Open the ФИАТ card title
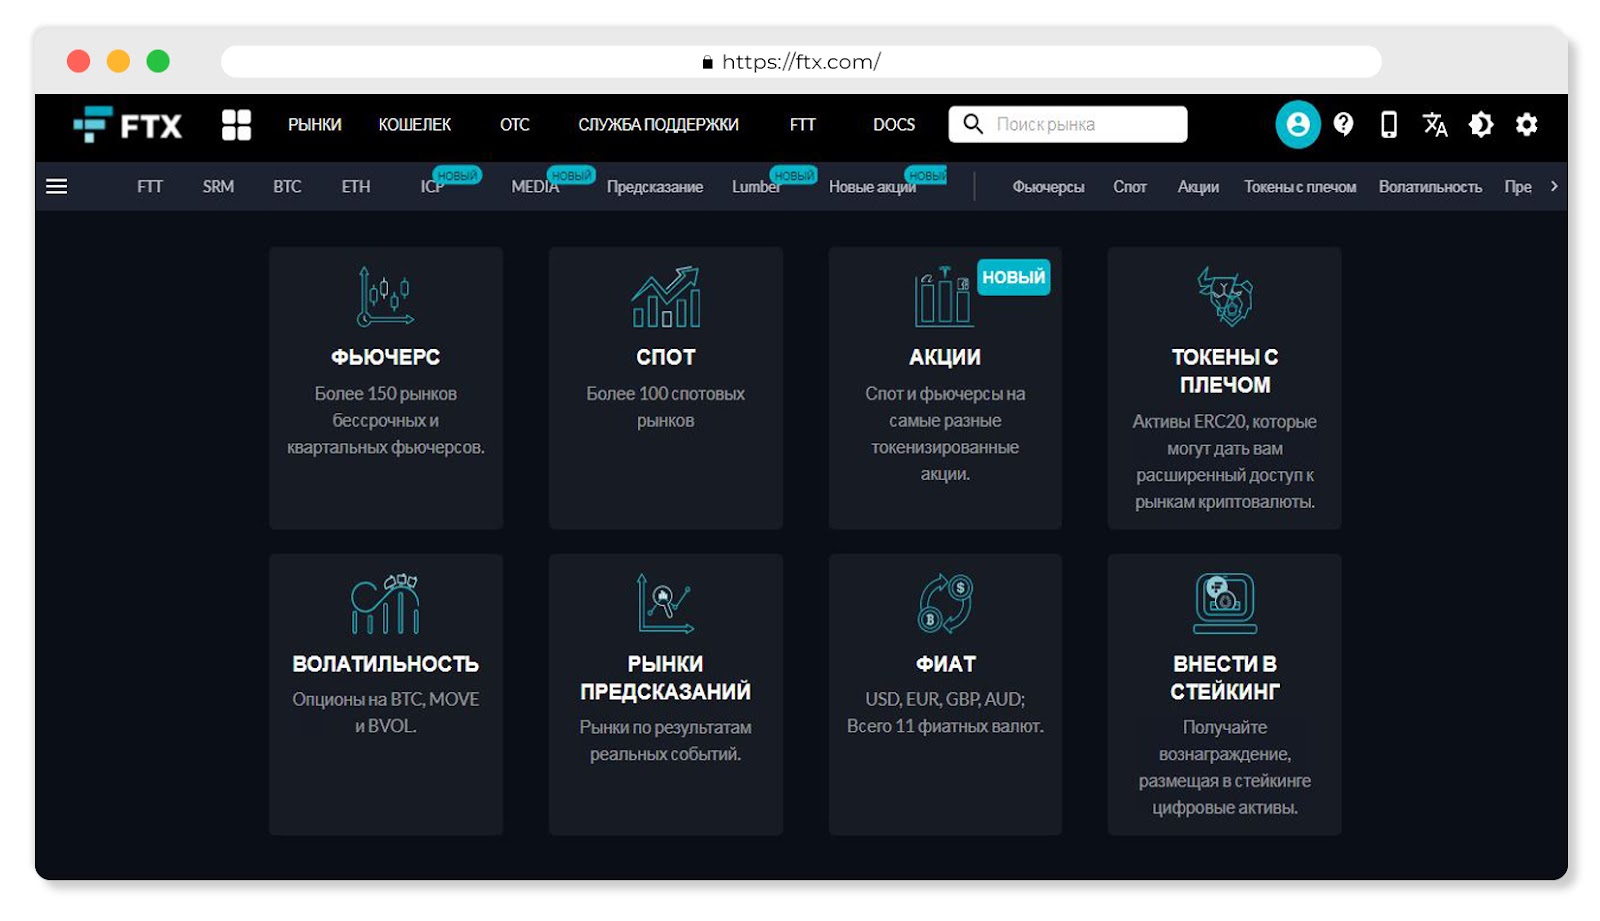 tap(945, 664)
